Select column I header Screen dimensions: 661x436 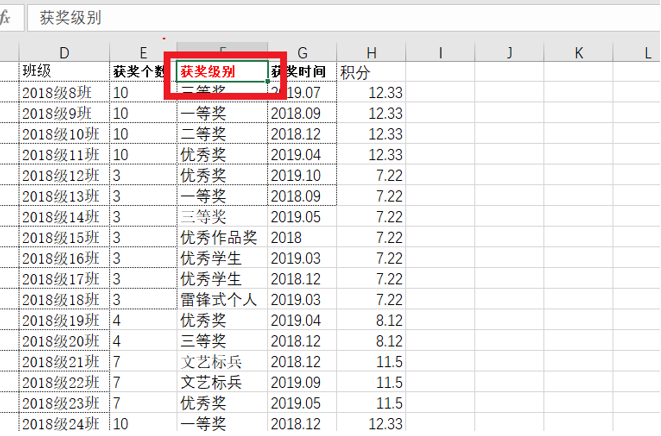440,53
